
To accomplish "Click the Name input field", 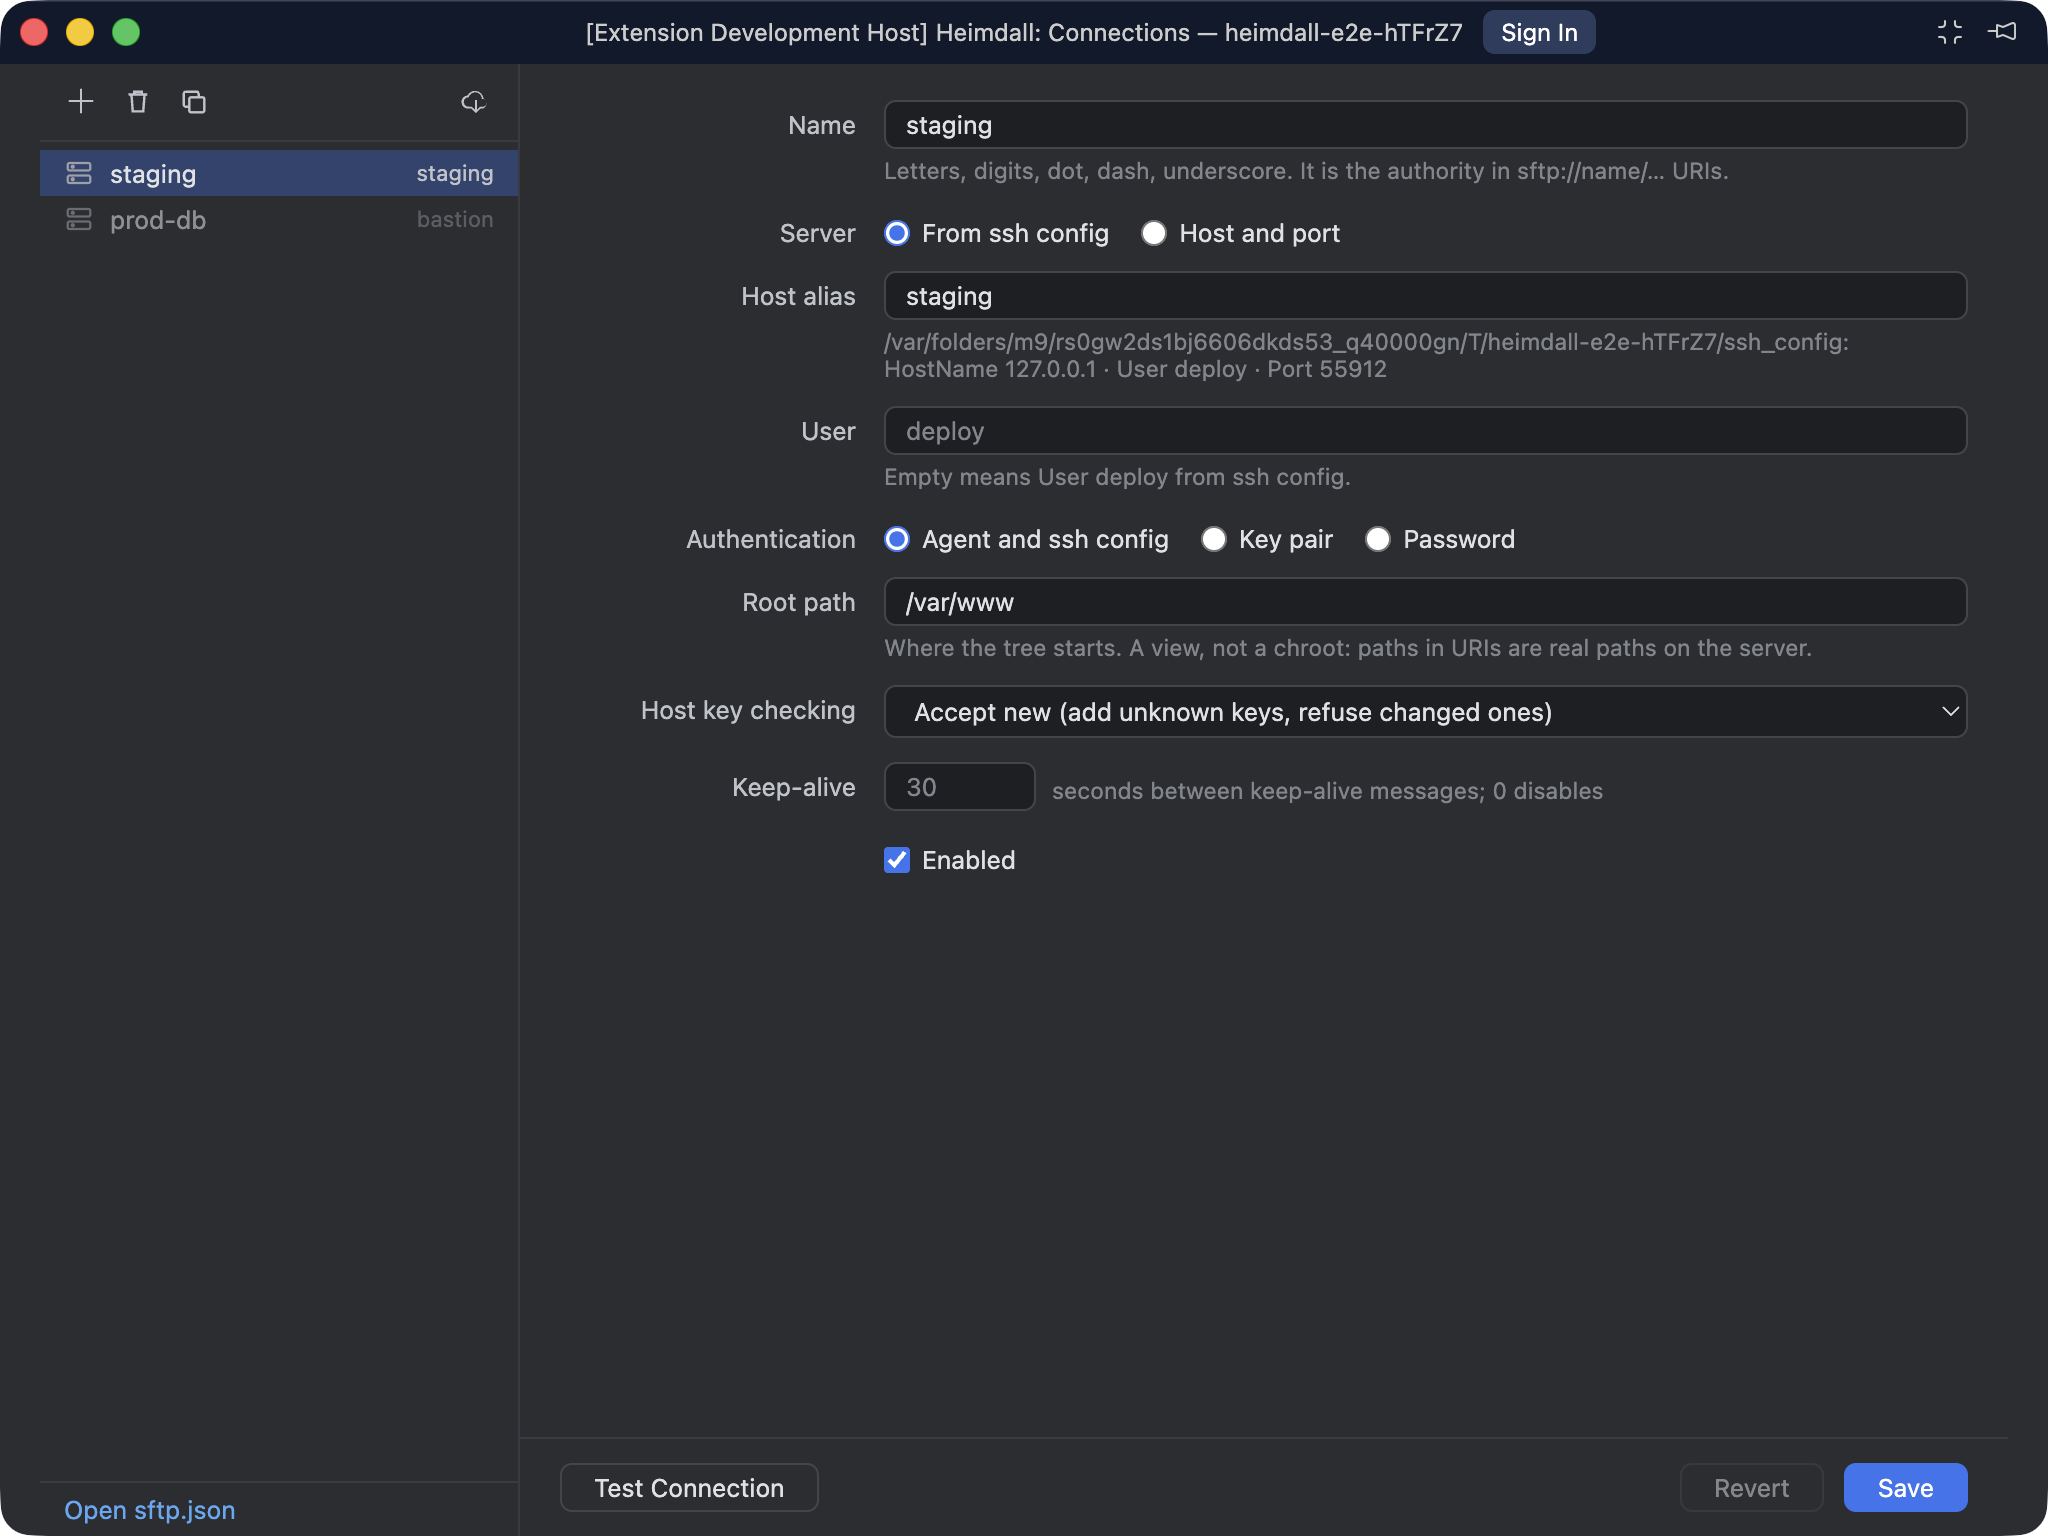I will 1425,125.
